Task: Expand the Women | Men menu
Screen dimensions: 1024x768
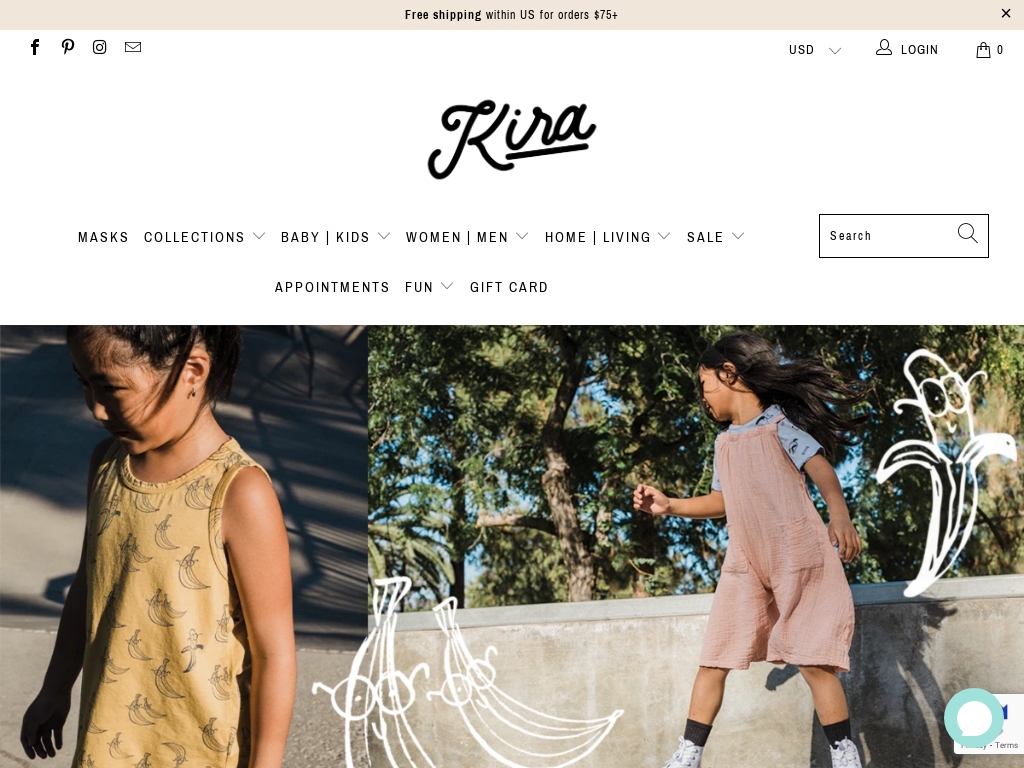Action: (x=467, y=237)
